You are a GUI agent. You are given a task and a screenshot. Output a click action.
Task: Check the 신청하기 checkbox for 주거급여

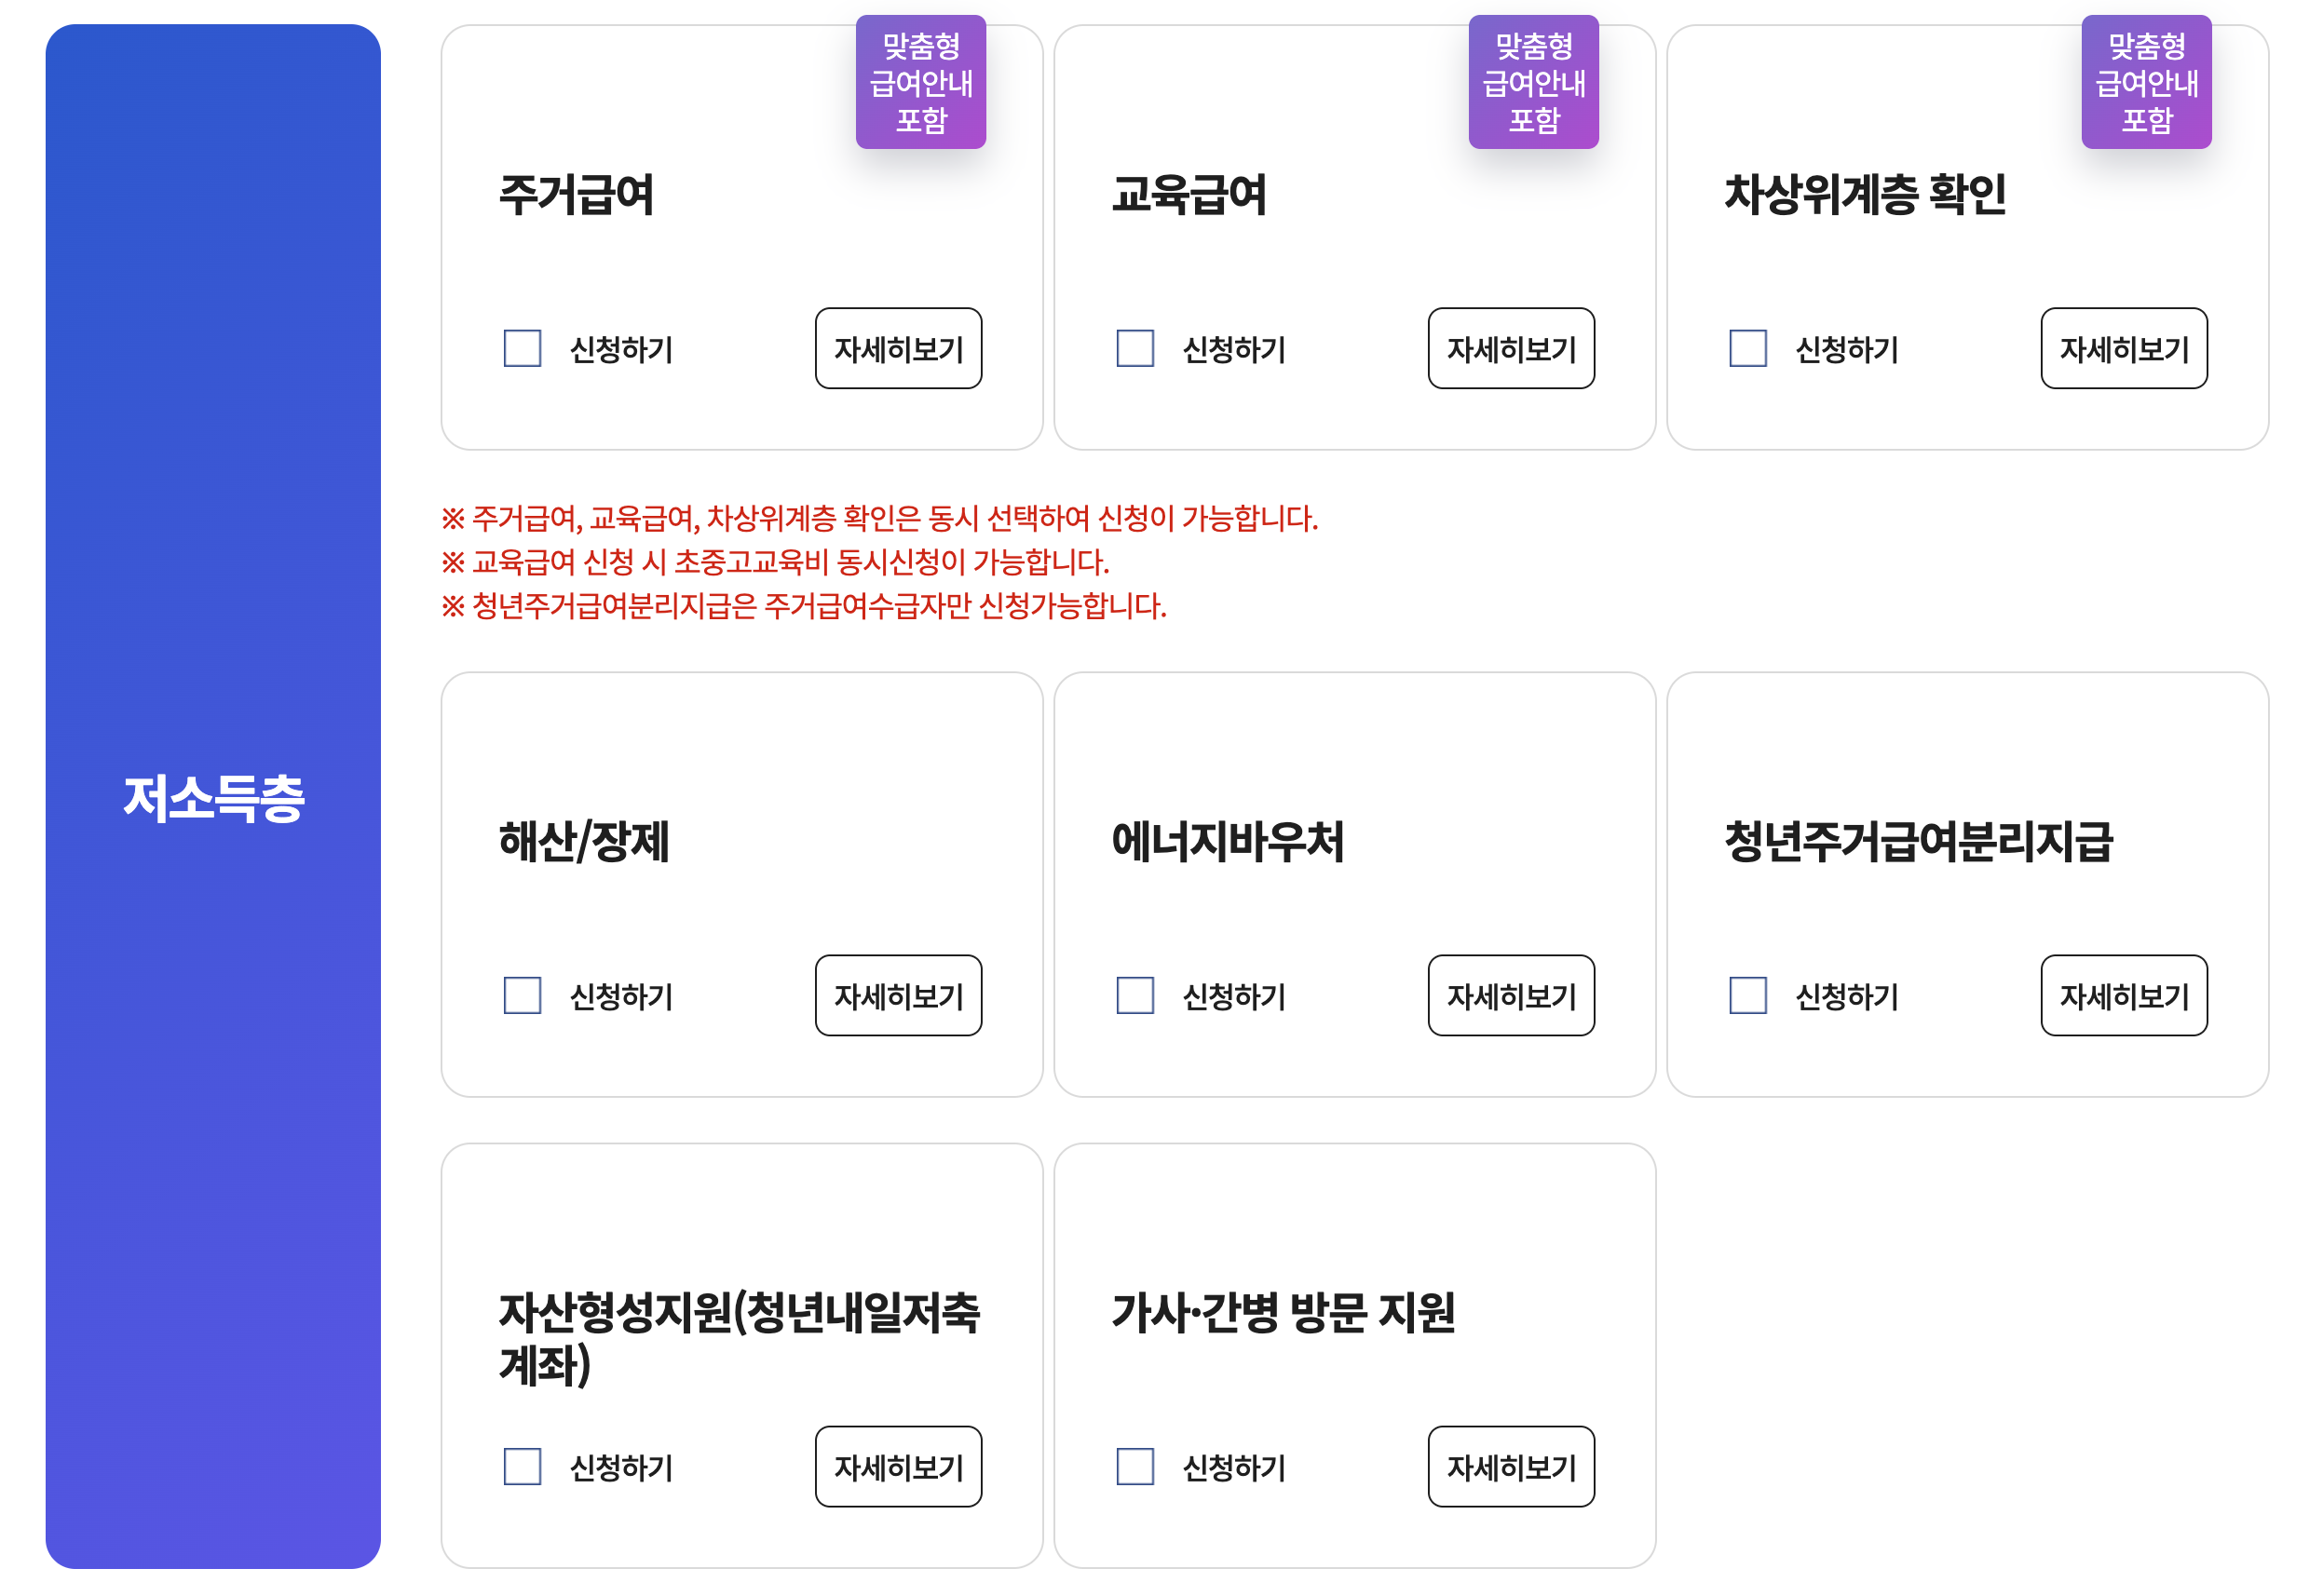521,349
